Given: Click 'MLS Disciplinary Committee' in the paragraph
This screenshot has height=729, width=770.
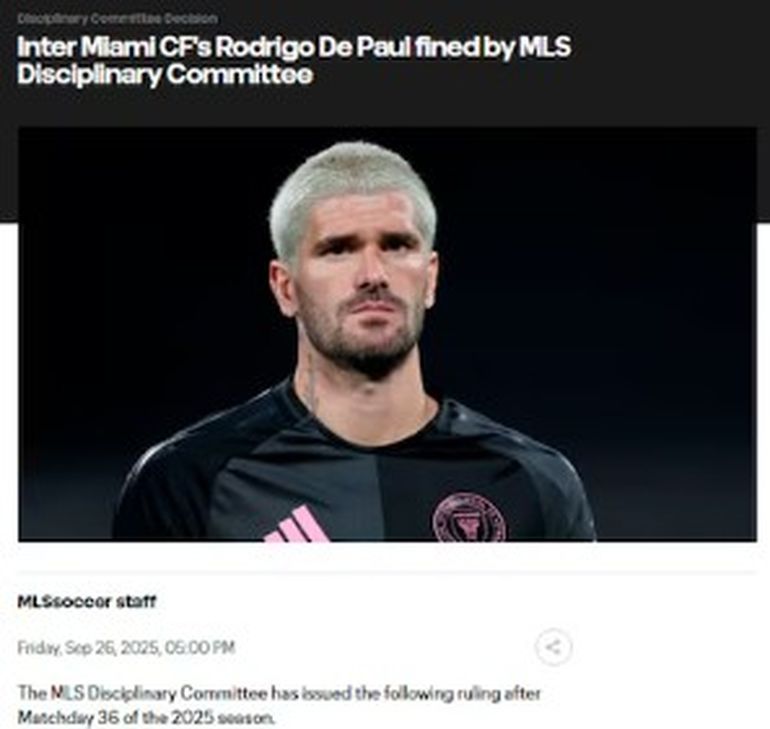Looking at the screenshot, I should pyautogui.click(x=159, y=693).
